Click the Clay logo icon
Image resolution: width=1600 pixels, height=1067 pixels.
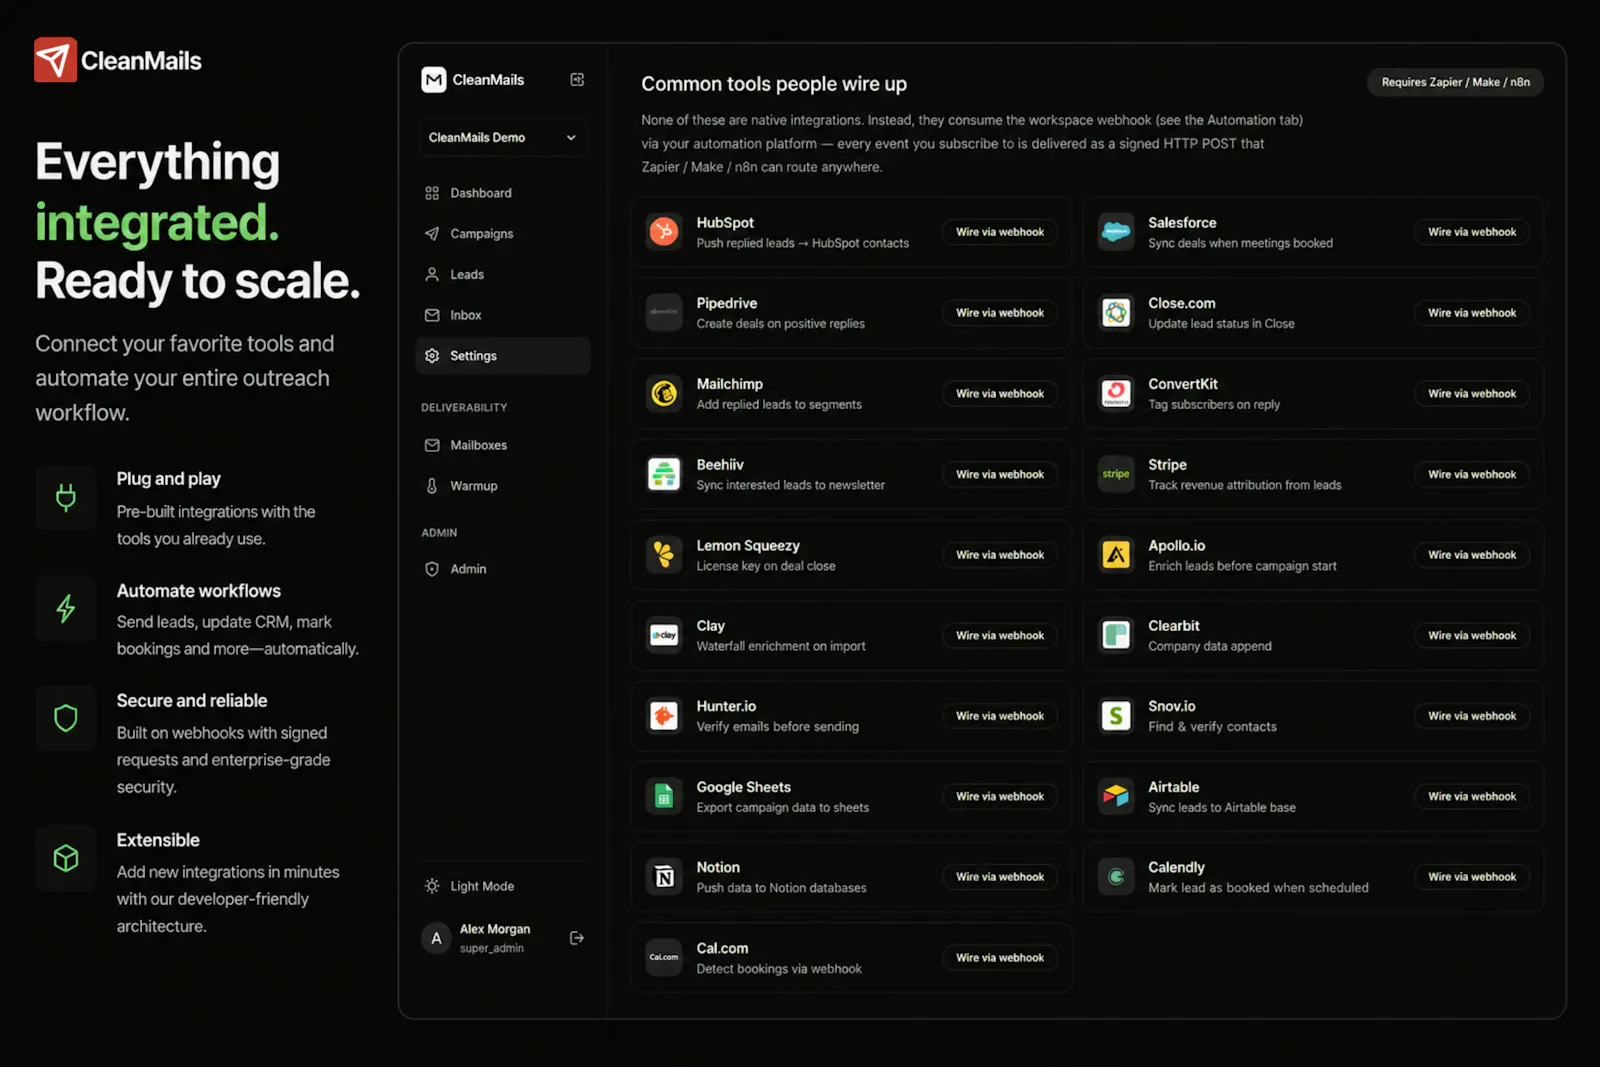[x=664, y=635]
